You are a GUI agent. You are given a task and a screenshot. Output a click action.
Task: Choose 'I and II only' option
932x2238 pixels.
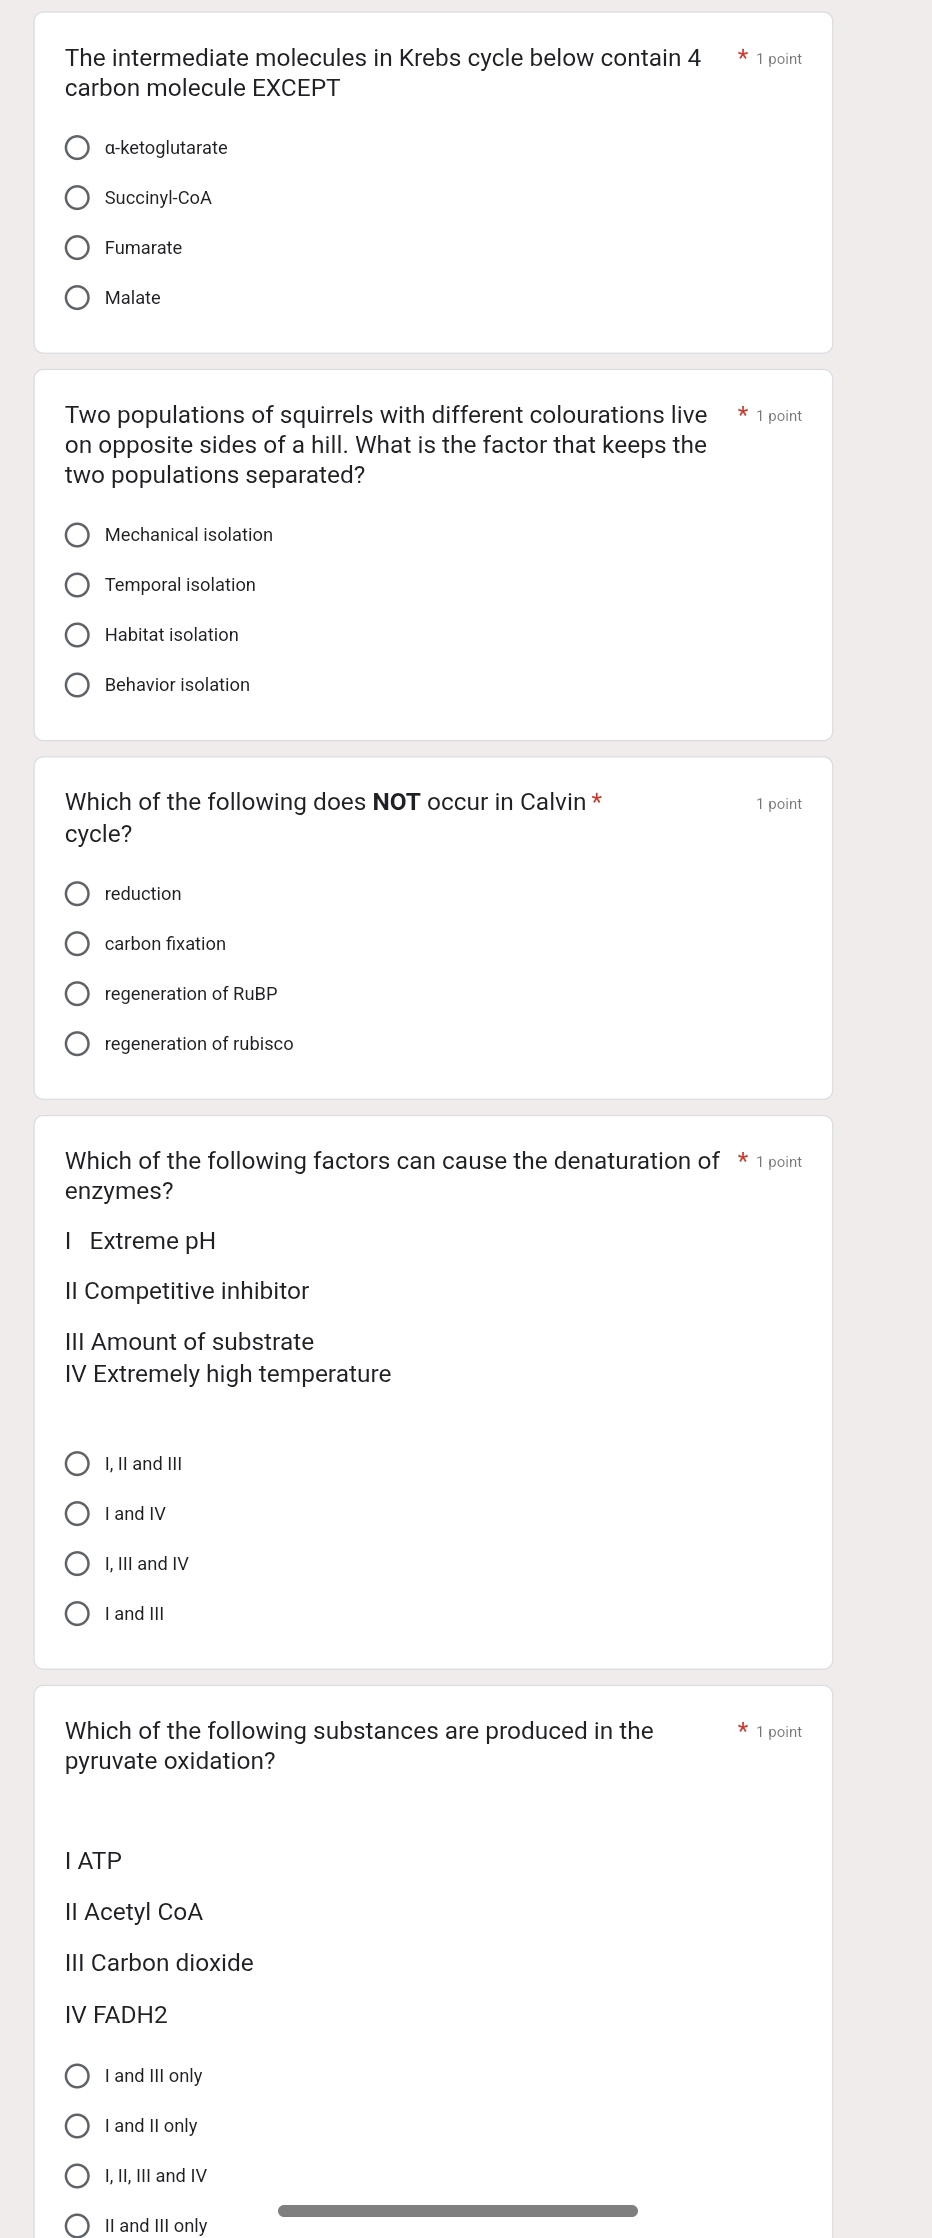[x=77, y=2126]
